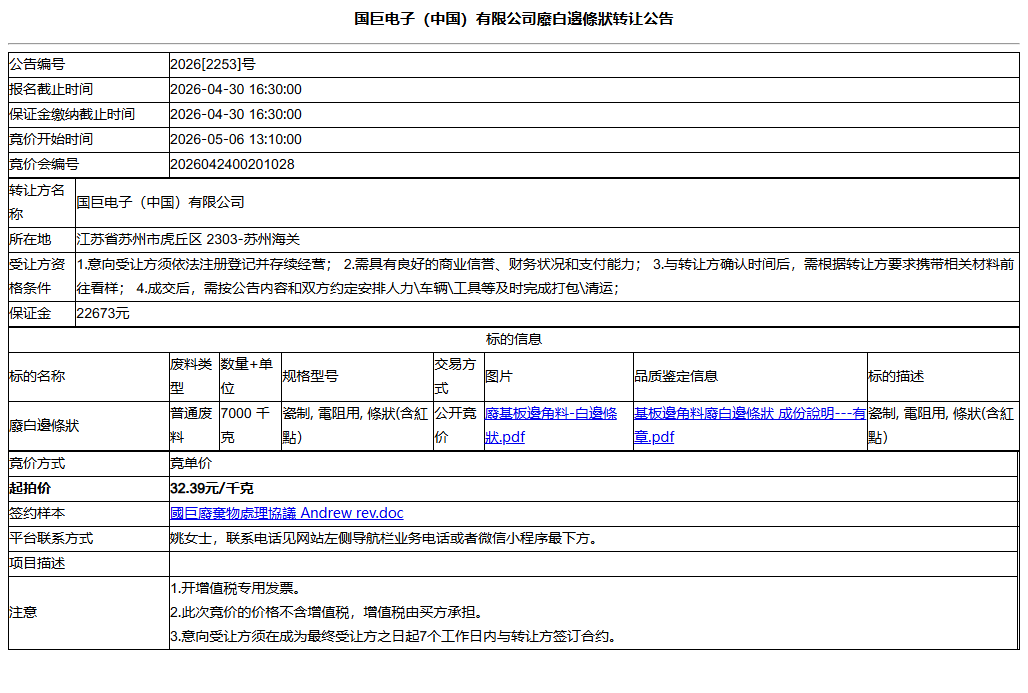Click the 规格型号 column header
This screenshot has height=693, width=1028.
coord(310,376)
